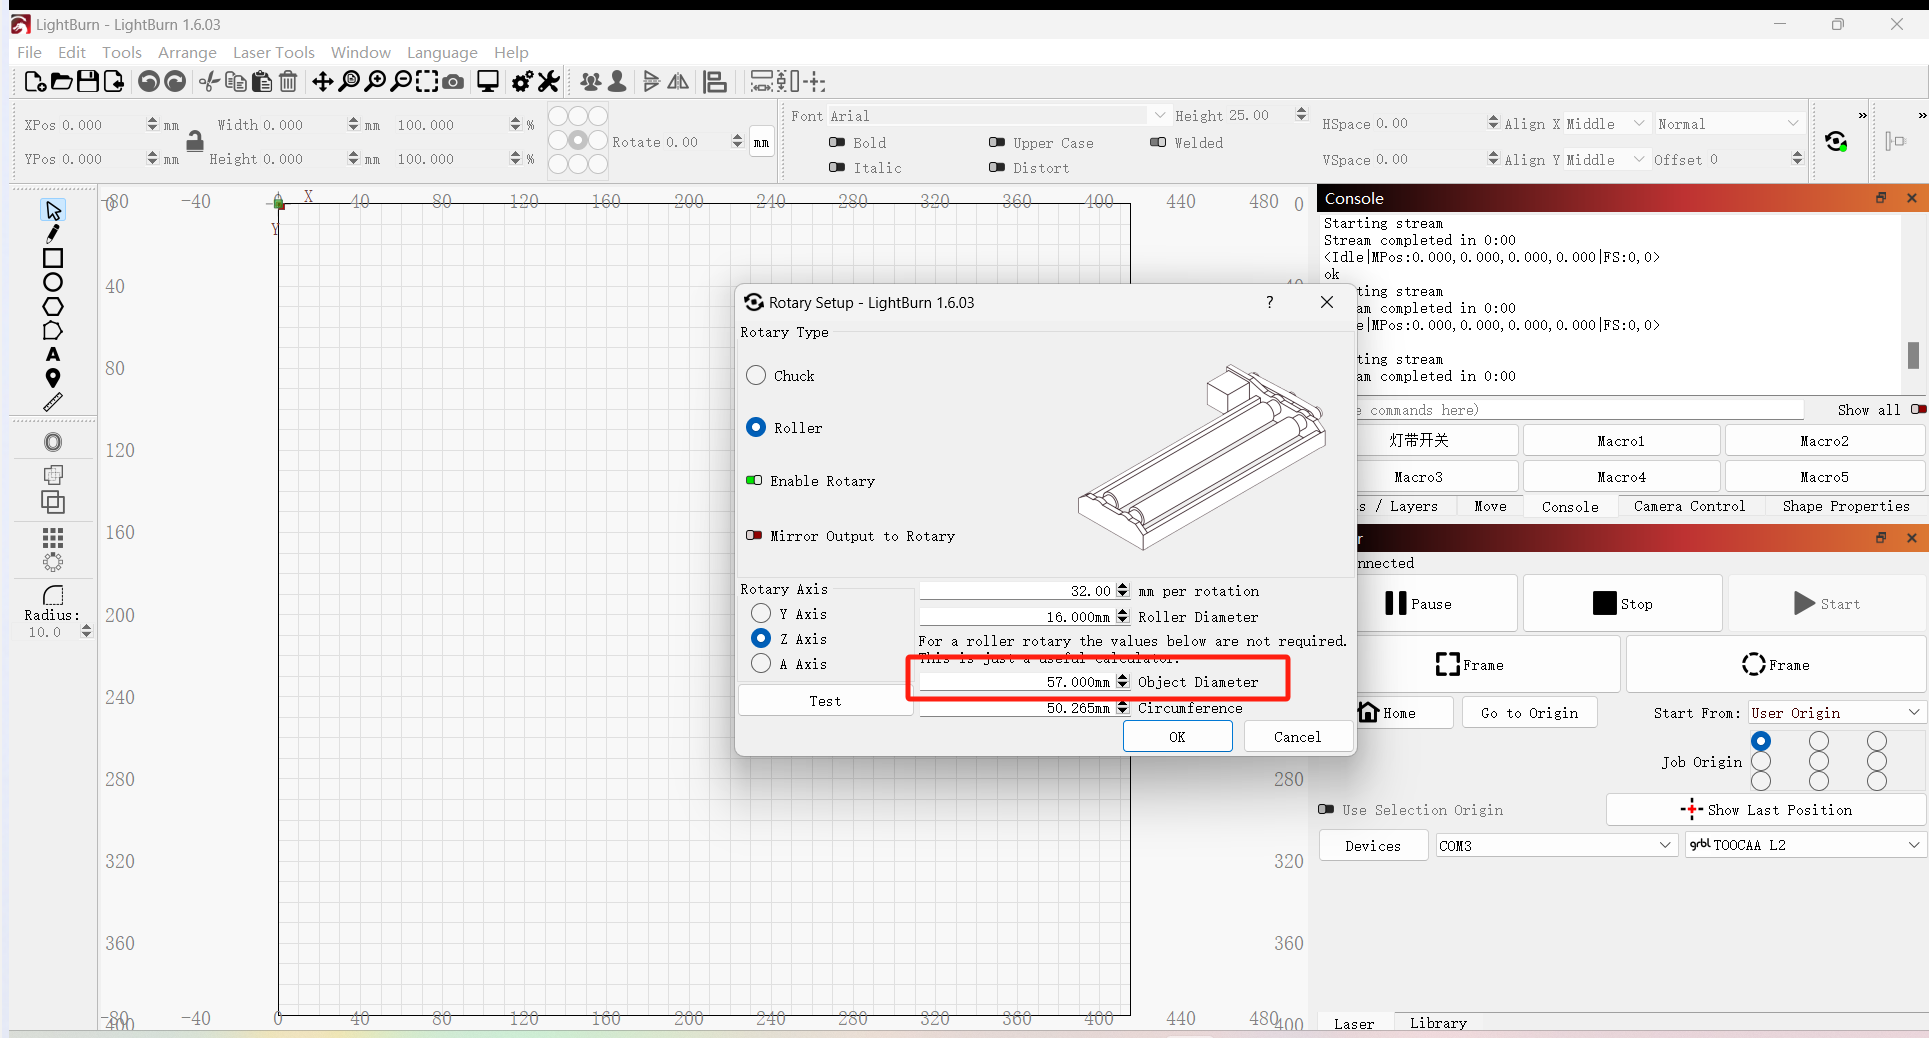Choose the Z Axis rotary axis
The width and height of the screenshot is (1929, 1038).
761,638
